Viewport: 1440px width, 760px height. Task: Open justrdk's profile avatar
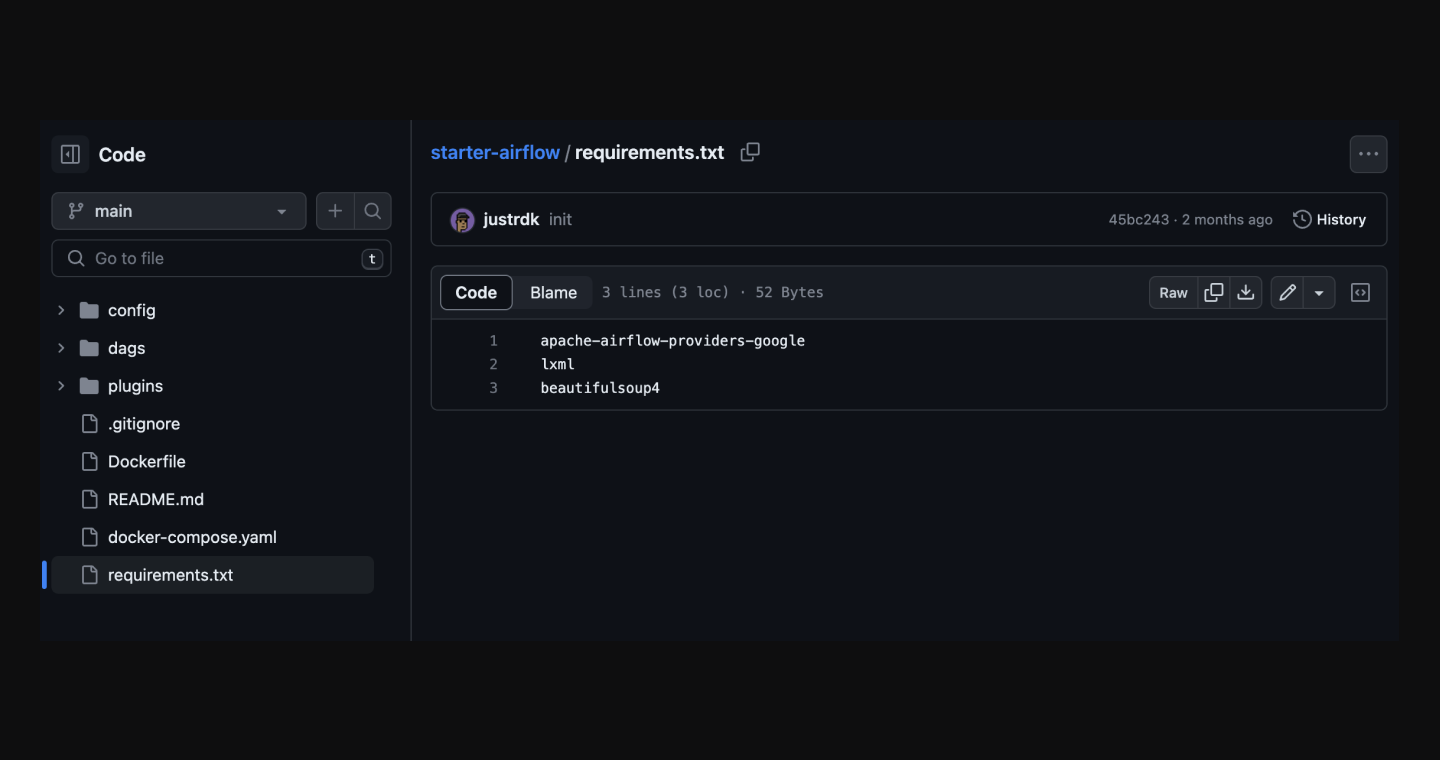pyautogui.click(x=462, y=219)
